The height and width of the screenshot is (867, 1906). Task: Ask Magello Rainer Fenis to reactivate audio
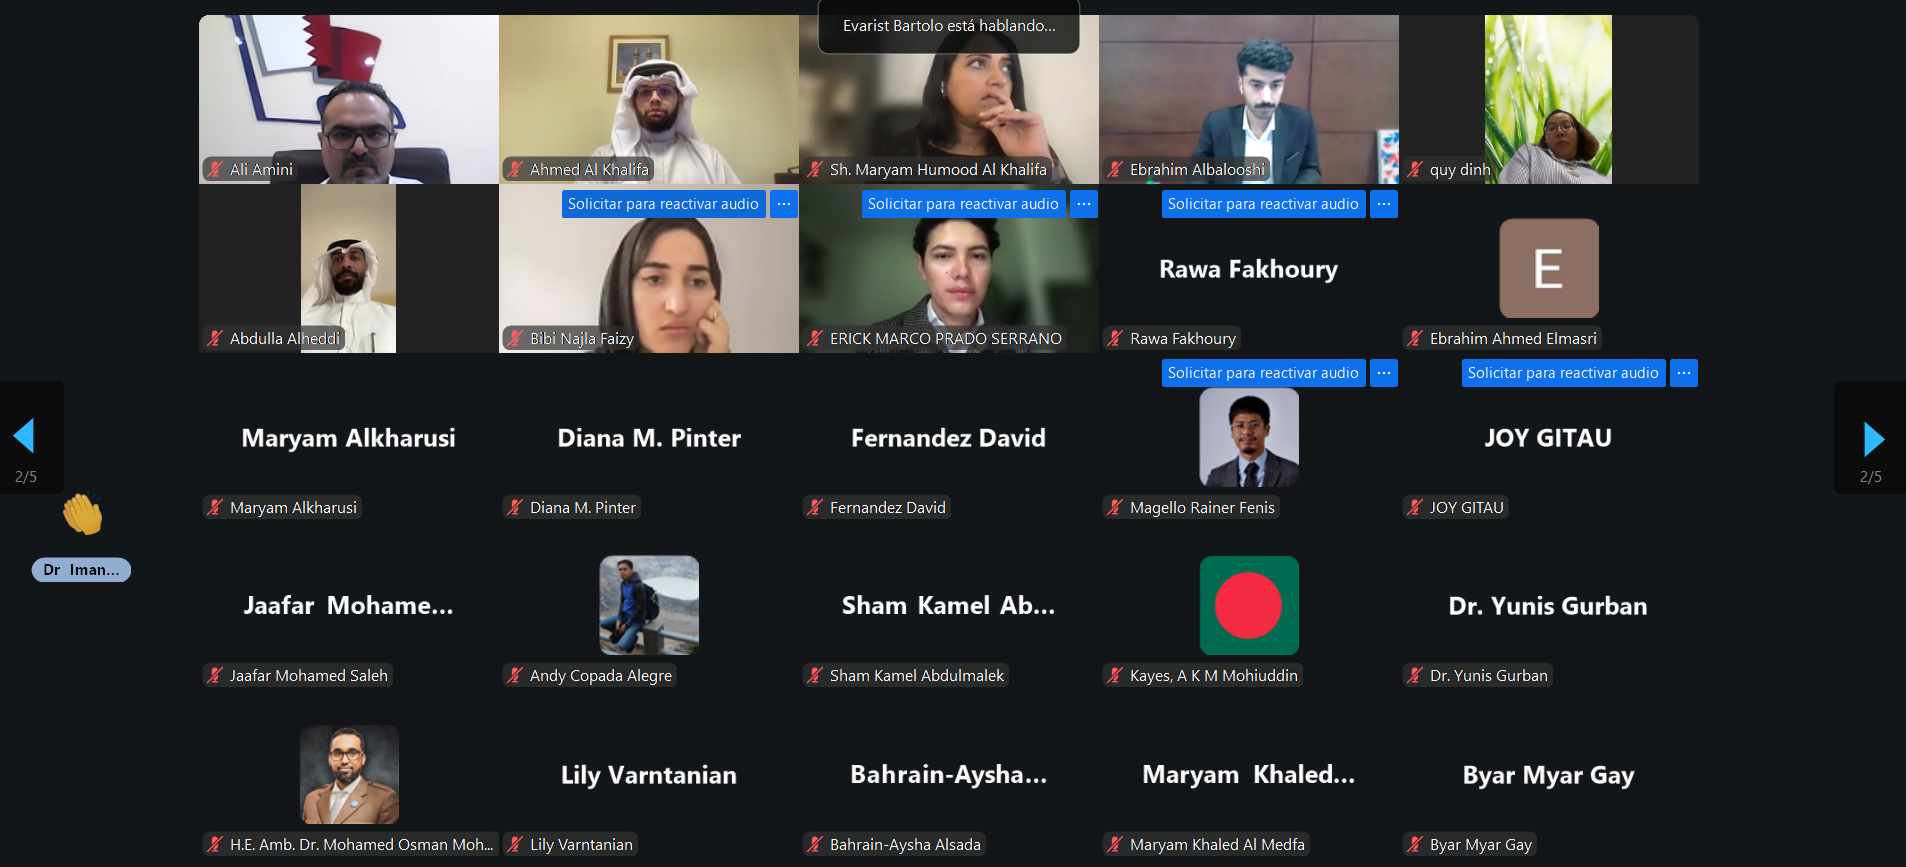coord(1263,373)
